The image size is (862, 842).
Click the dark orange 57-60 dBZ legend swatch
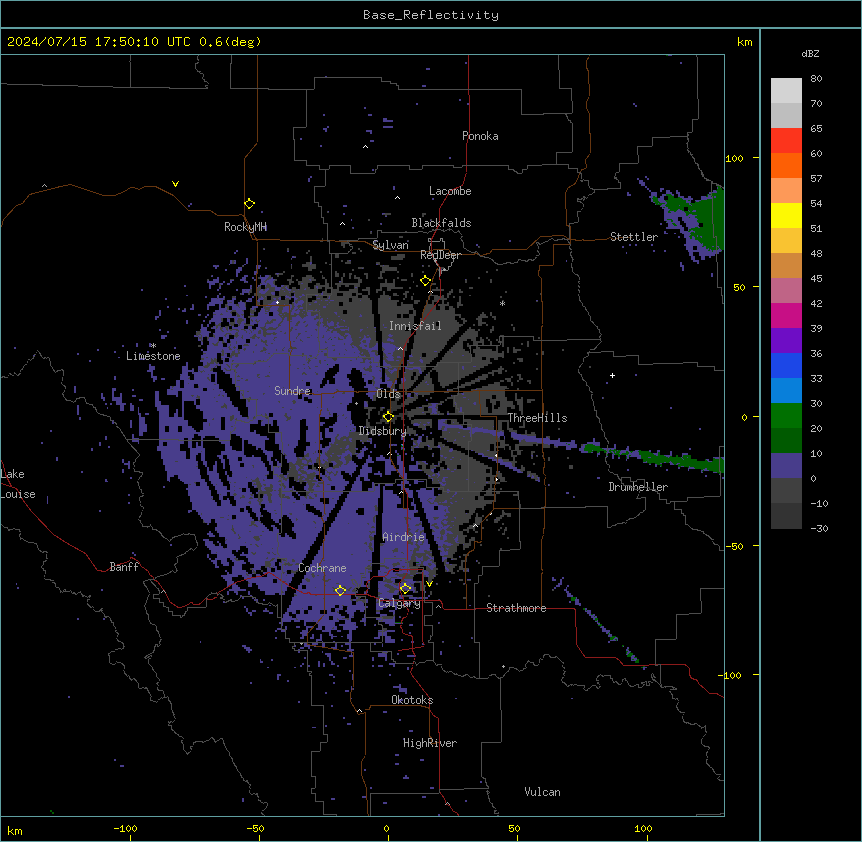[x=786, y=165]
